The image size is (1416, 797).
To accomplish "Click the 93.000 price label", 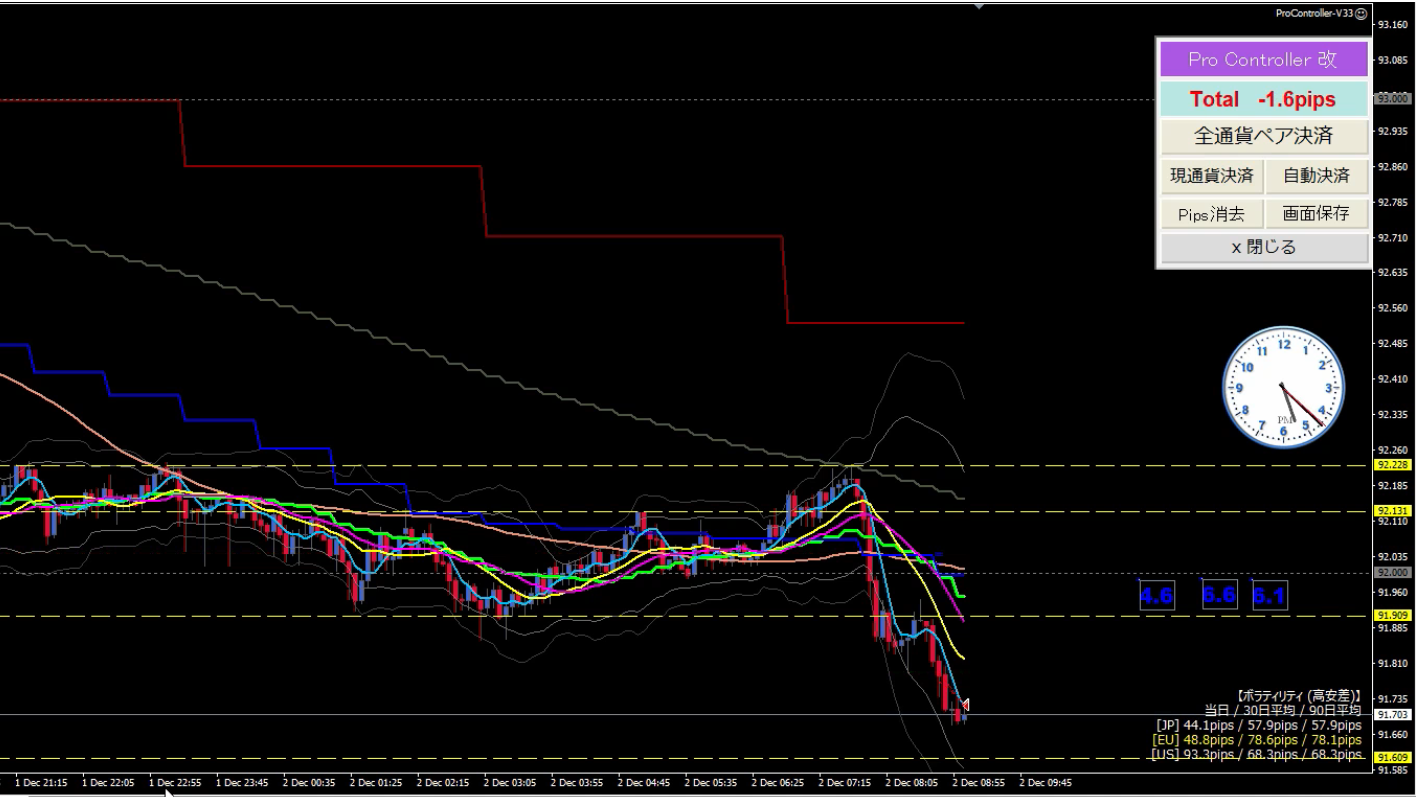I will [1391, 99].
